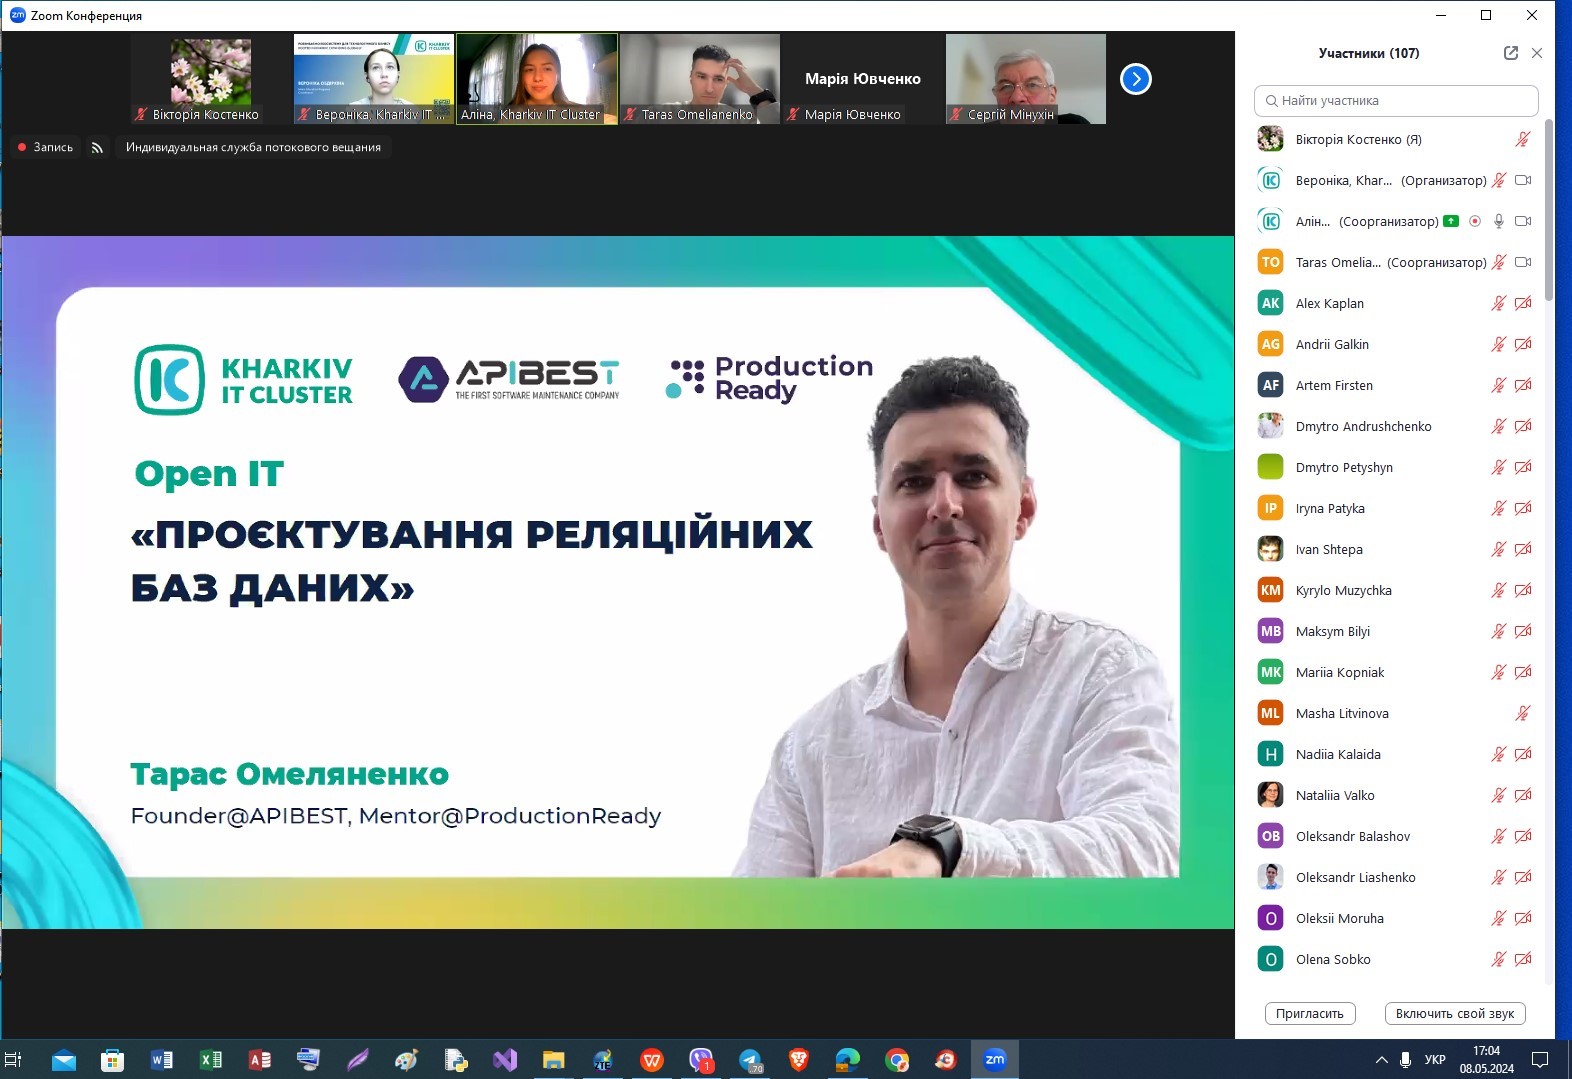Select Марія Ювченко video tile

coord(863,79)
